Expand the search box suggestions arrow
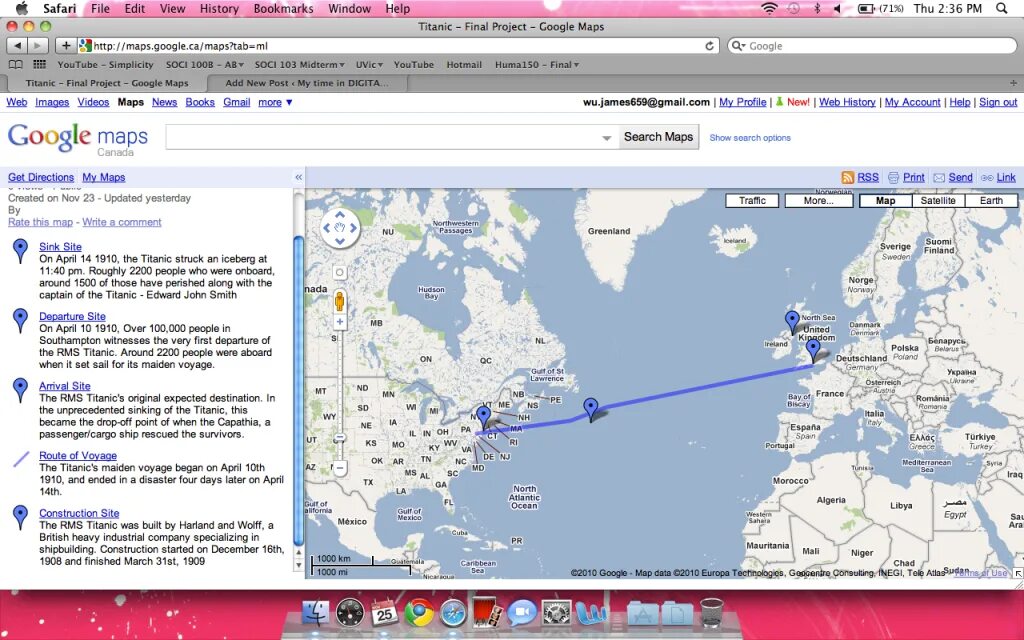 [607, 138]
